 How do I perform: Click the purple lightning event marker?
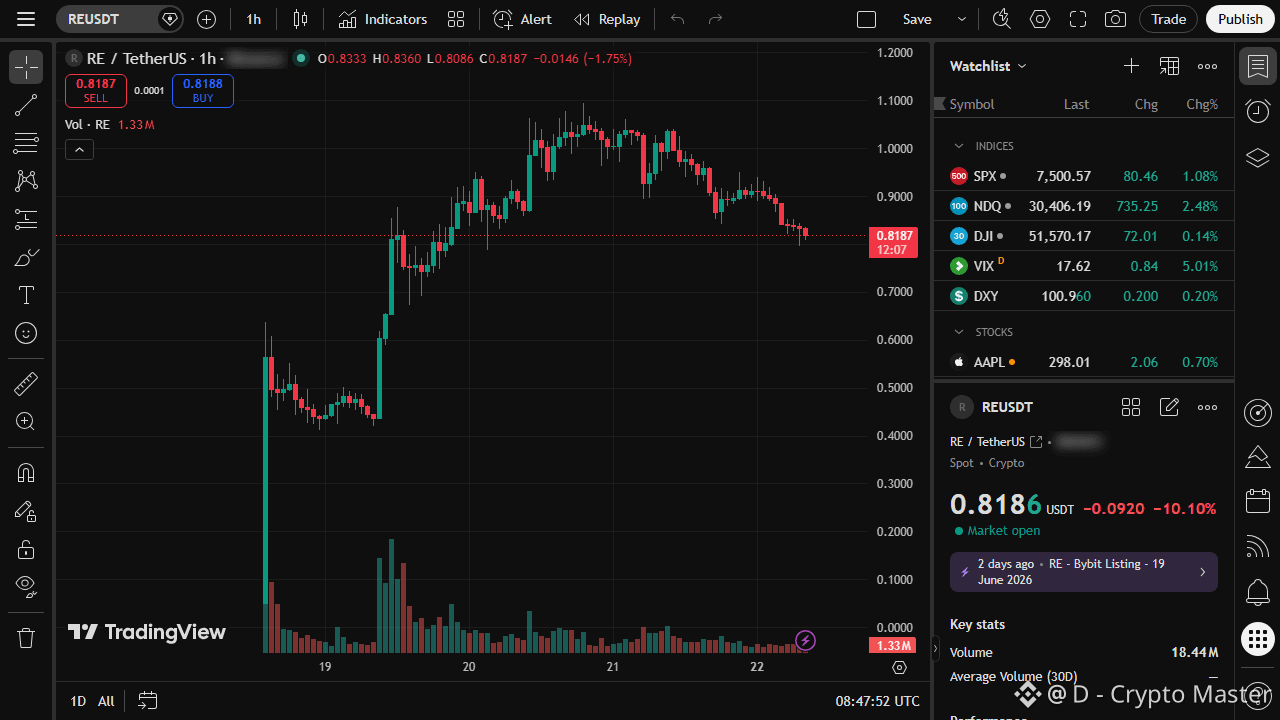click(x=805, y=640)
